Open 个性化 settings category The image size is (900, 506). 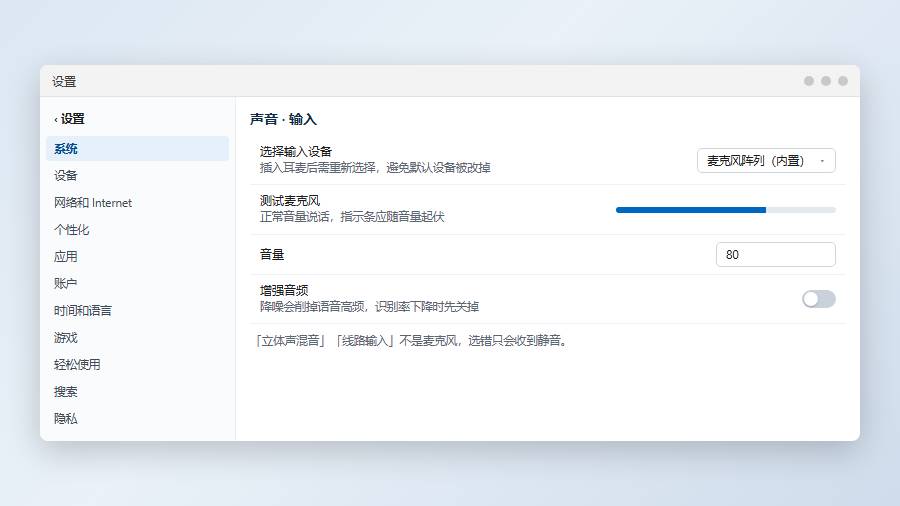point(137,229)
